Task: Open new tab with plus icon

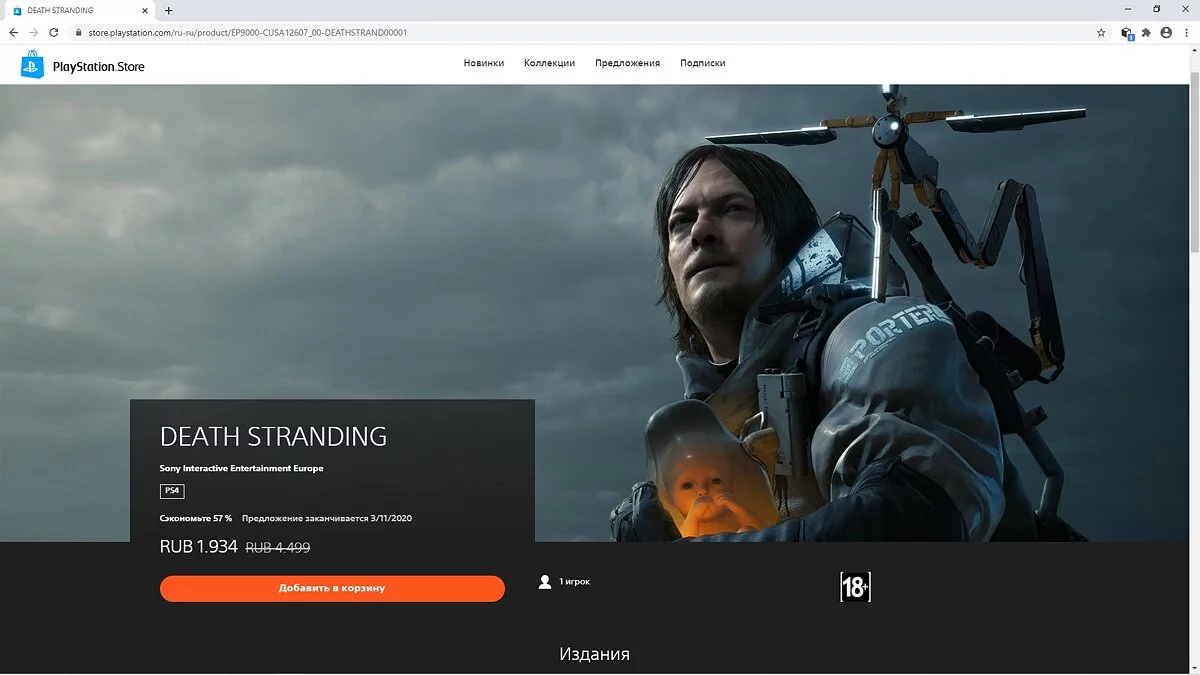Action: point(168,10)
